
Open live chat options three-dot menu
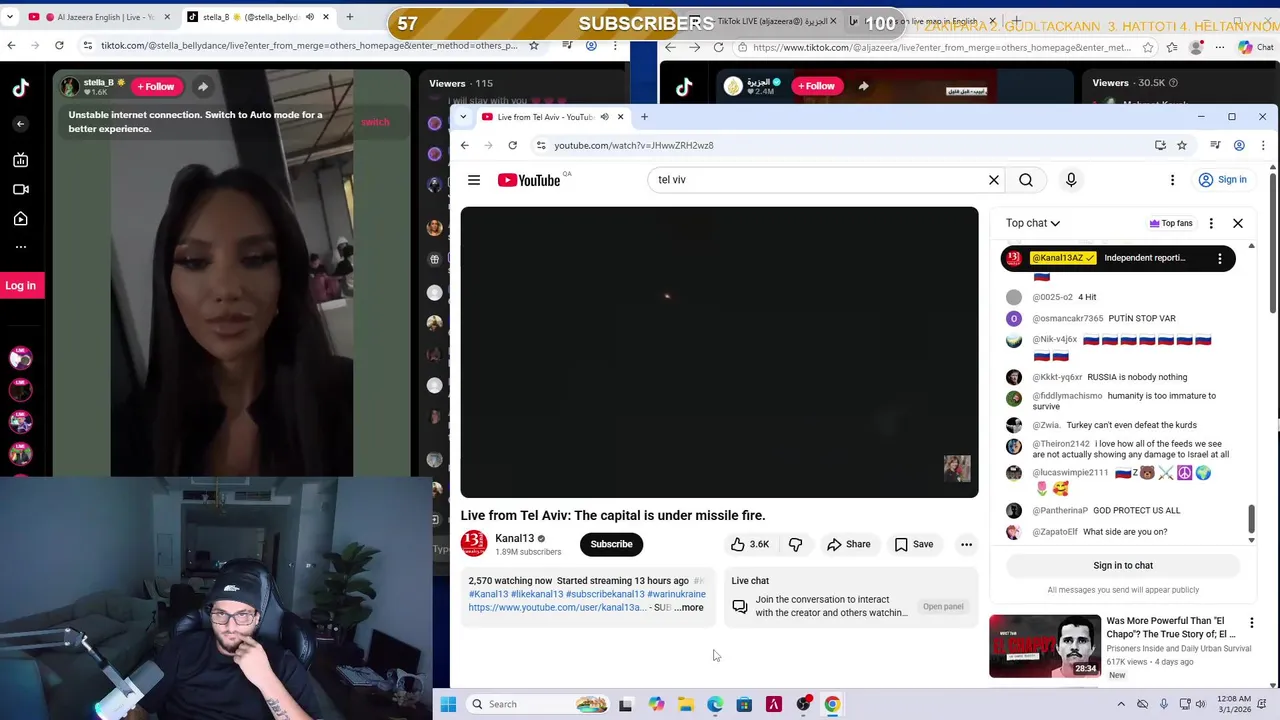click(1211, 223)
